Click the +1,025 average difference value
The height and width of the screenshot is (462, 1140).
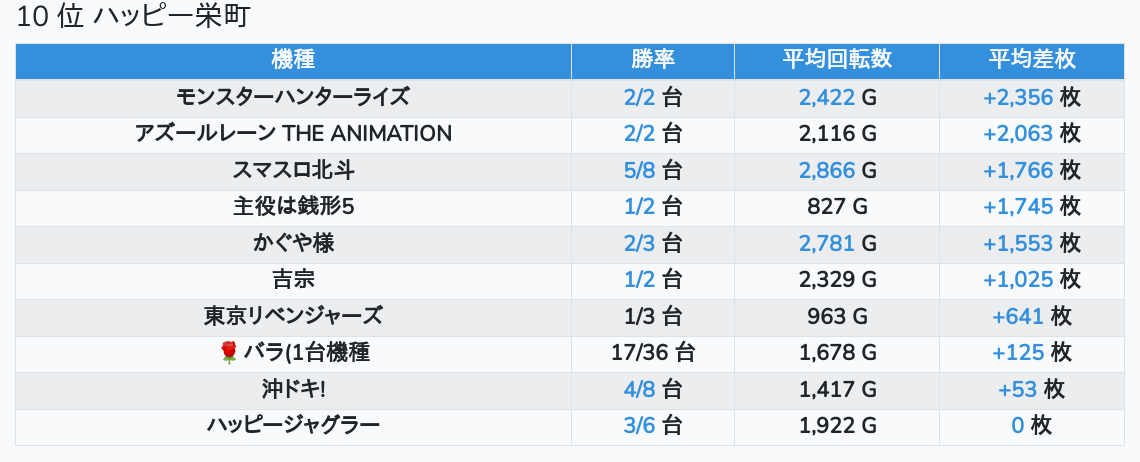(x=1018, y=279)
